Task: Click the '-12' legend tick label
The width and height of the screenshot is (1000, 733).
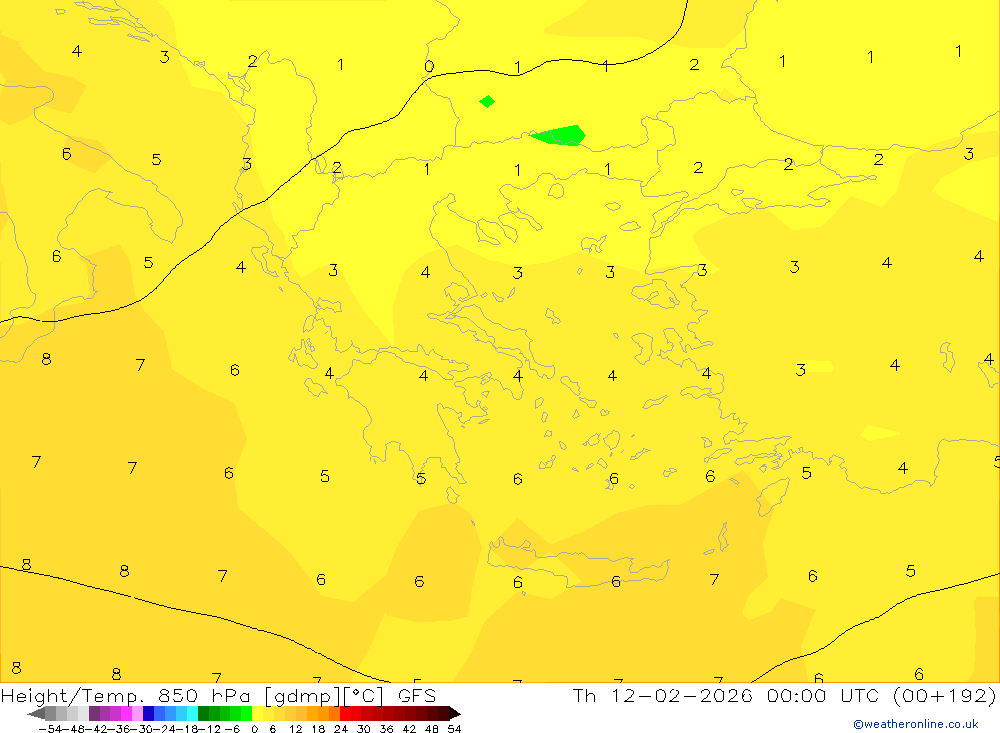Action: pos(209,729)
